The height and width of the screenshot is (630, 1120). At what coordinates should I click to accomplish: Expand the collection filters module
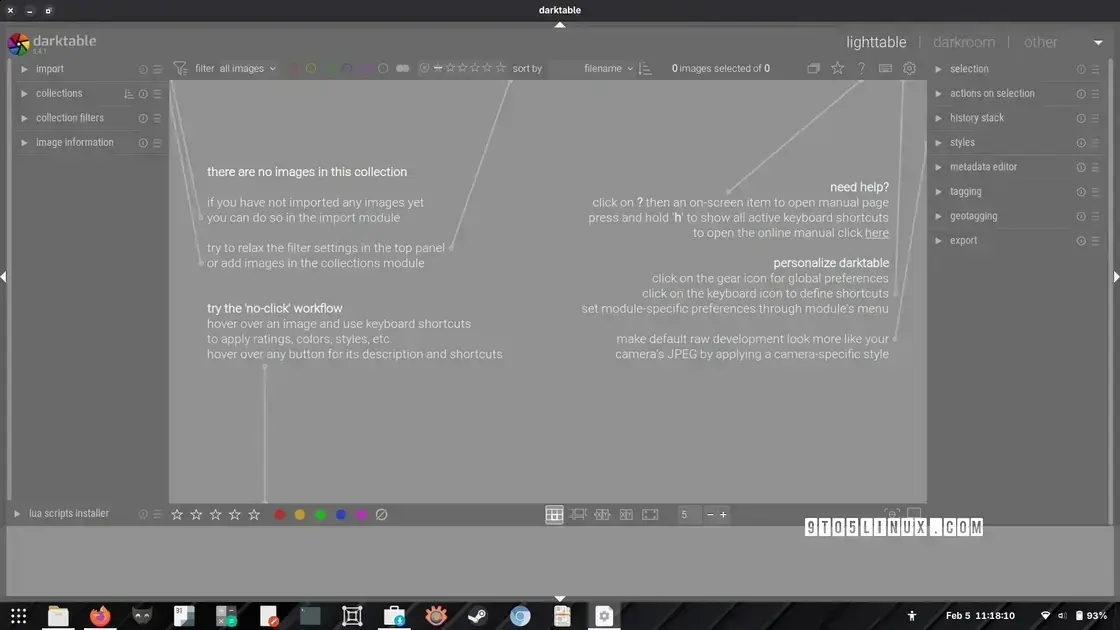tap(24, 119)
